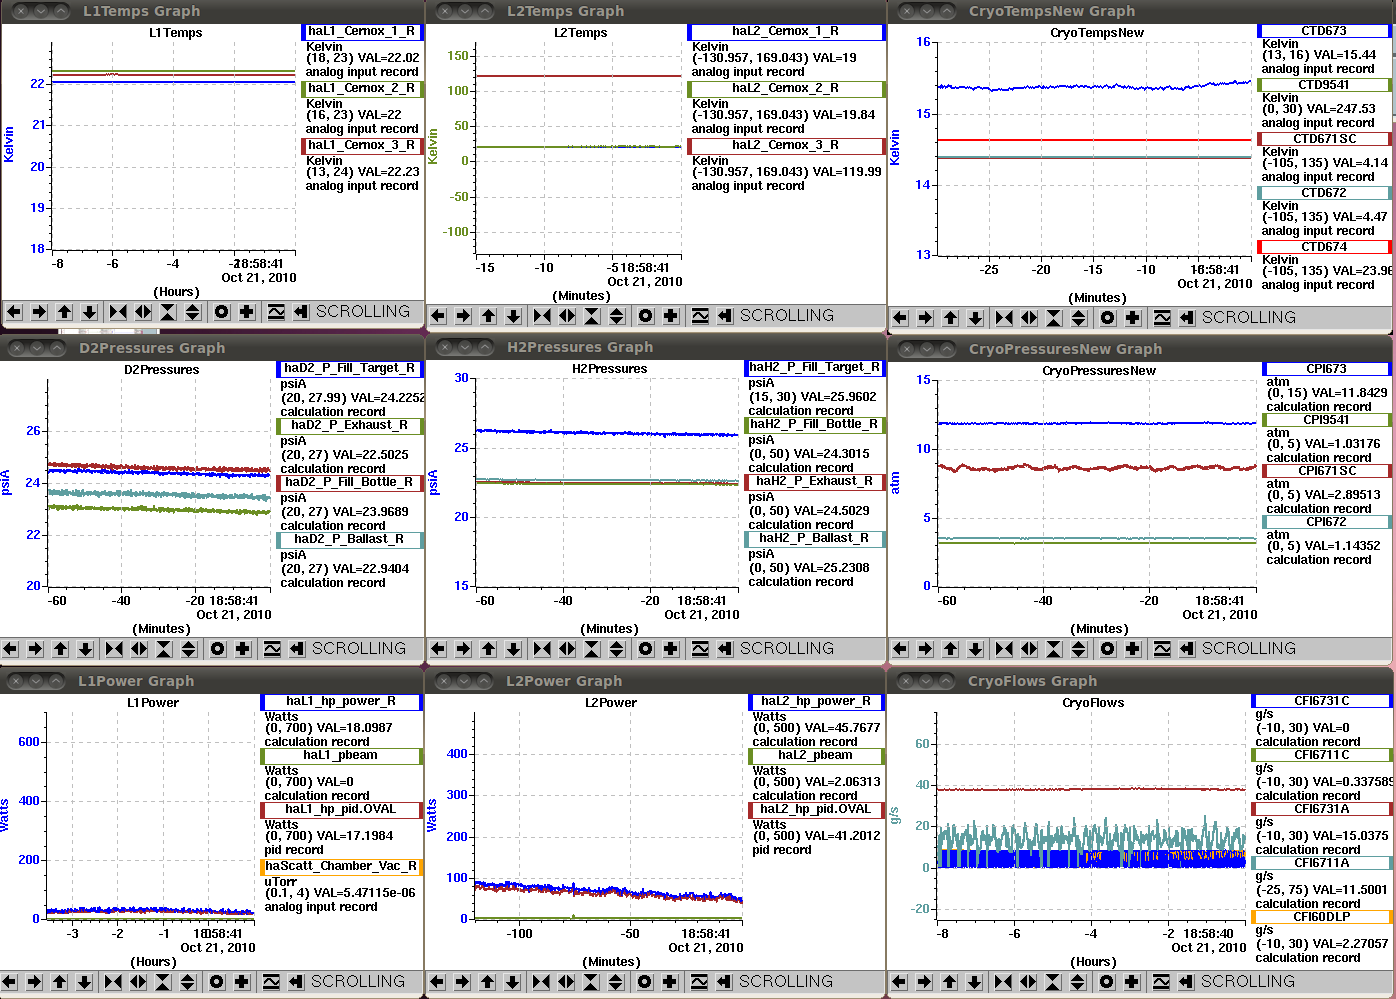
Task: Click SCROLLING status text in L1Temps Graph
Action: coord(363,312)
